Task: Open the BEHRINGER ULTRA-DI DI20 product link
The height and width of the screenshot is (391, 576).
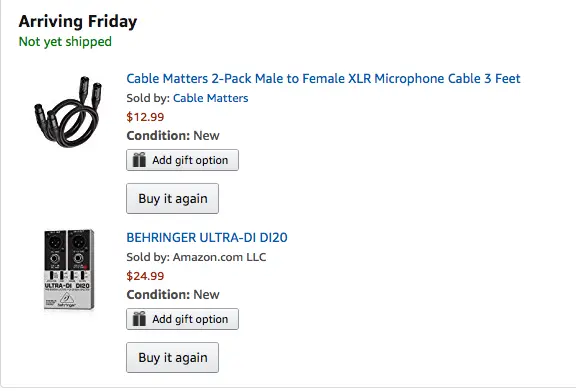Action: coord(207,238)
